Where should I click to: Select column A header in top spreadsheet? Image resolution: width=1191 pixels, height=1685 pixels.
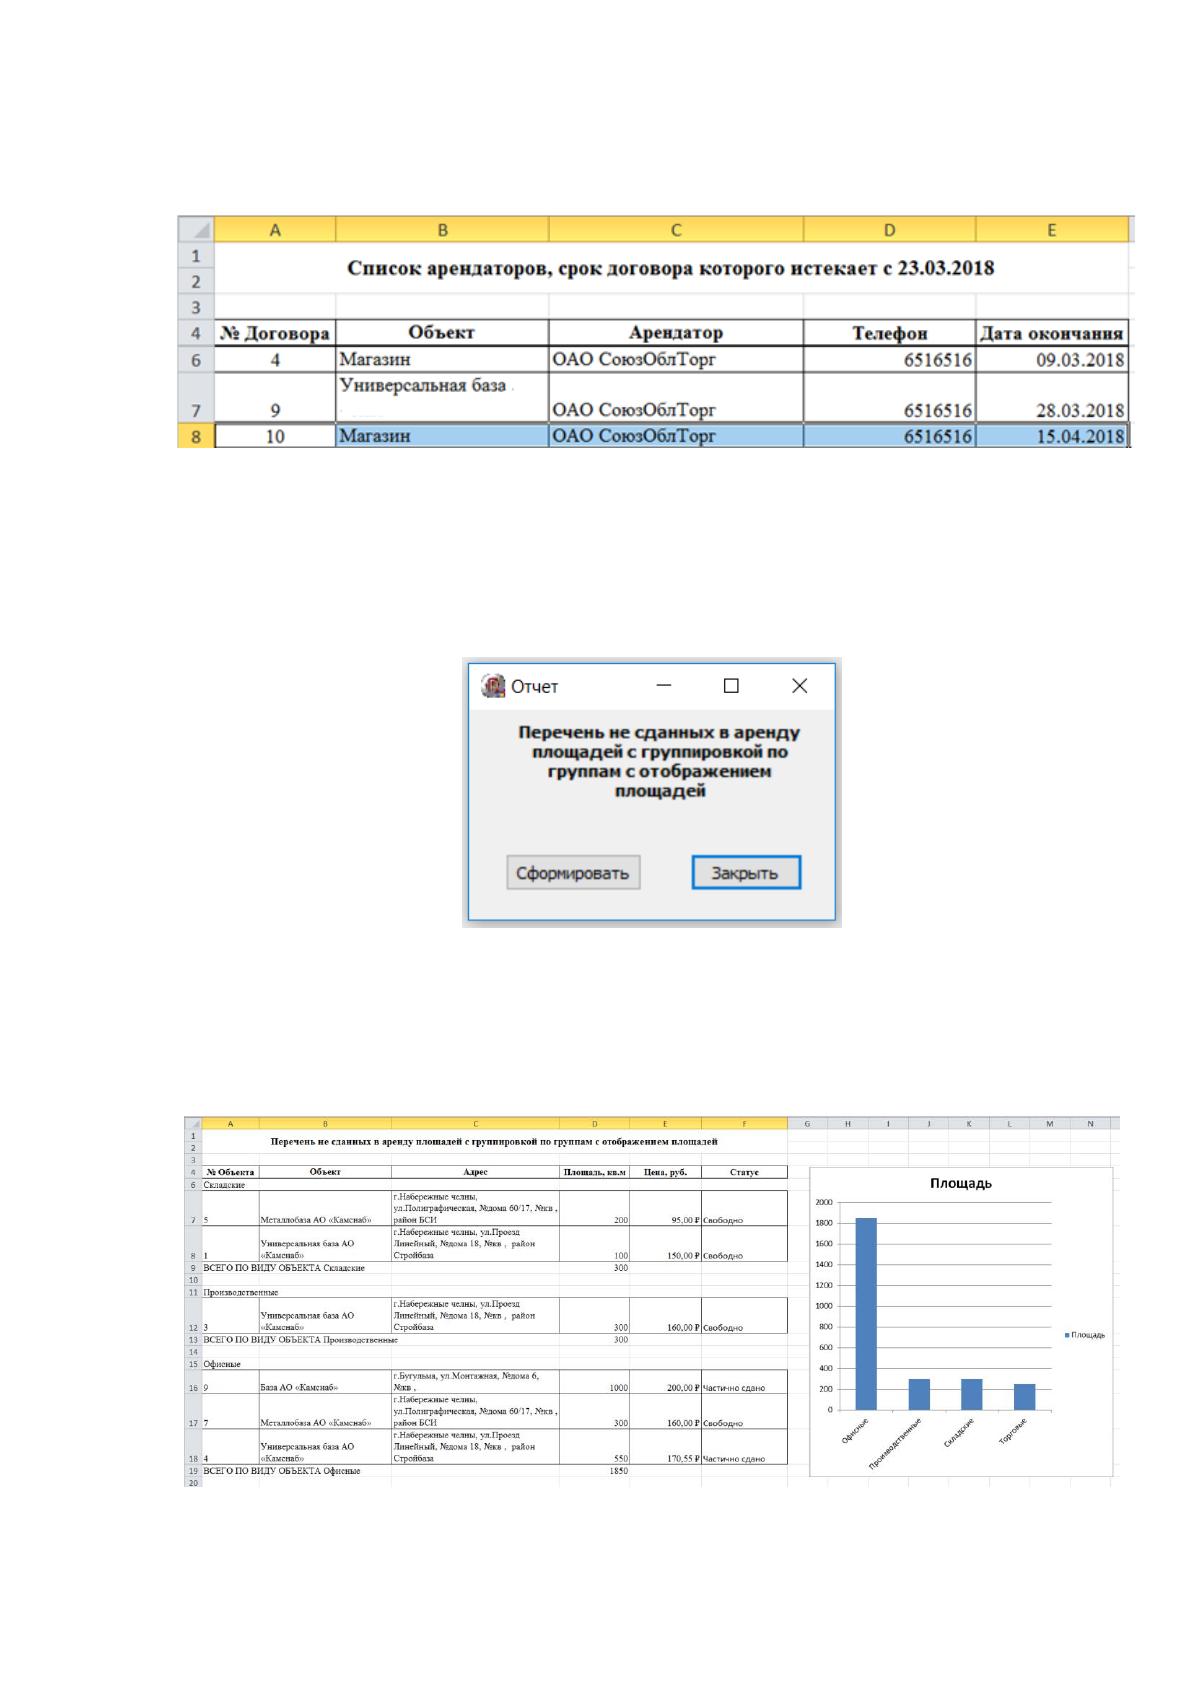pos(275,230)
